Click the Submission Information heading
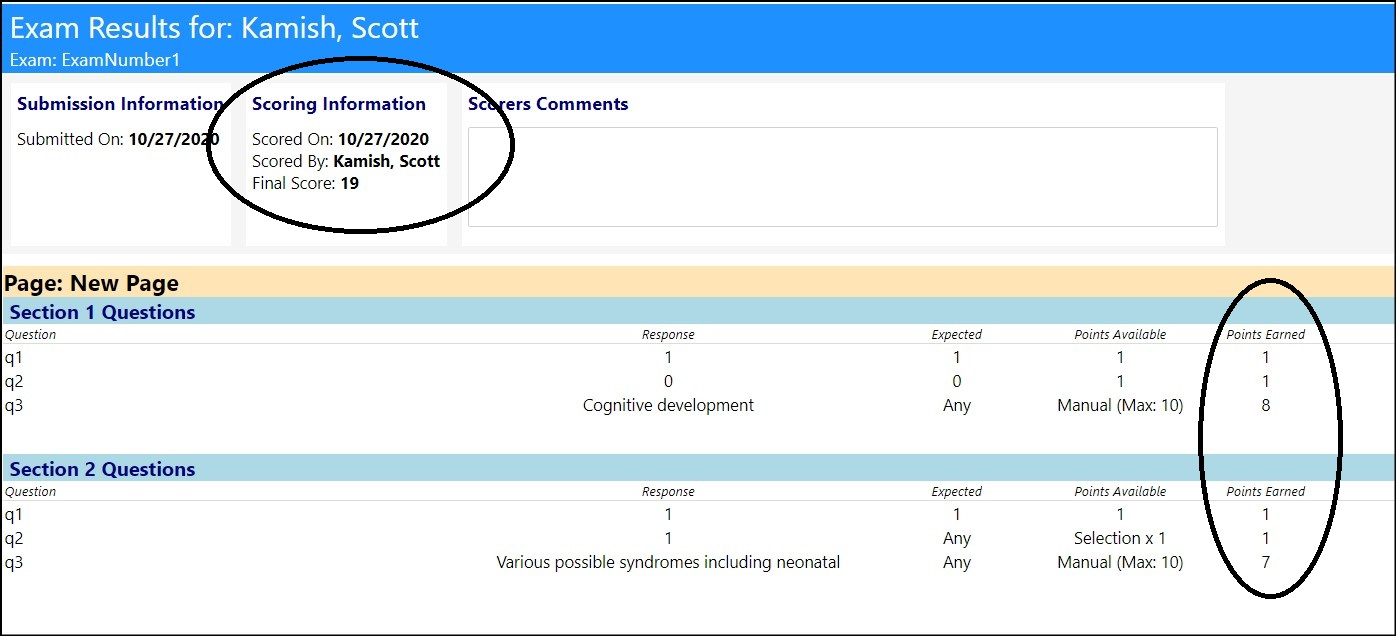Screen dimensions: 1396x636 click(x=120, y=104)
